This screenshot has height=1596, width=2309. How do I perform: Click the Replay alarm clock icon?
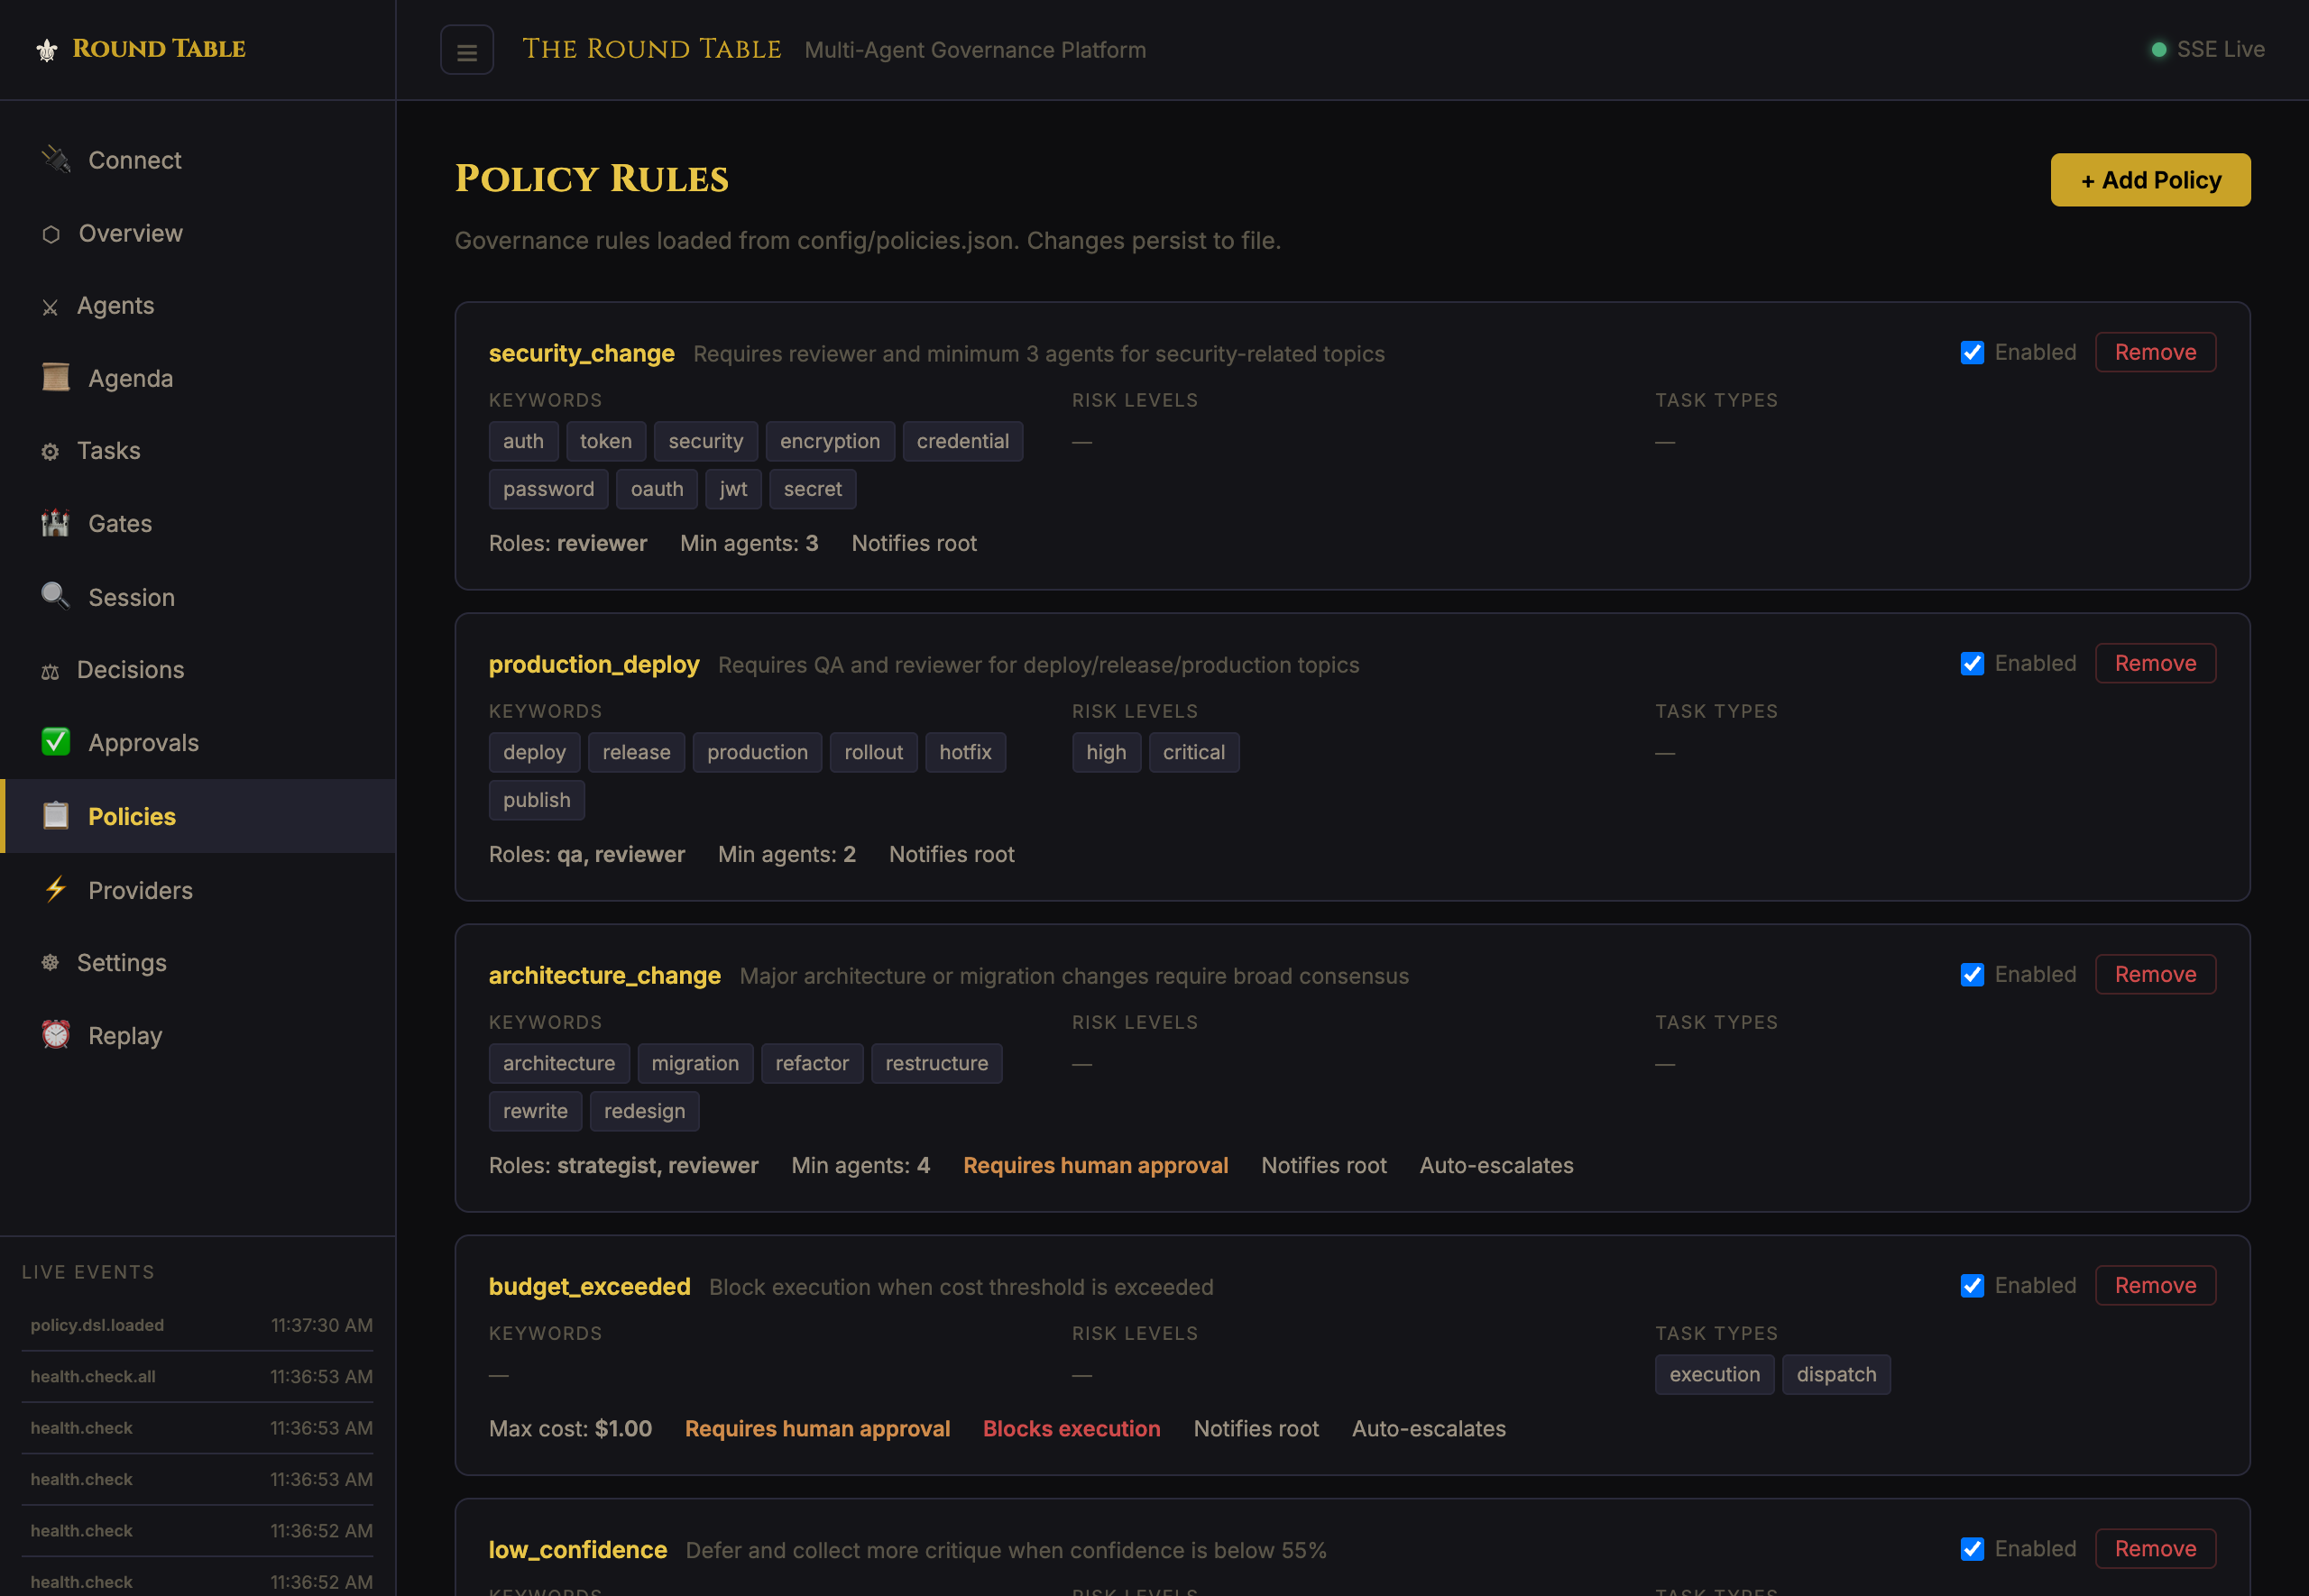pos(56,1035)
